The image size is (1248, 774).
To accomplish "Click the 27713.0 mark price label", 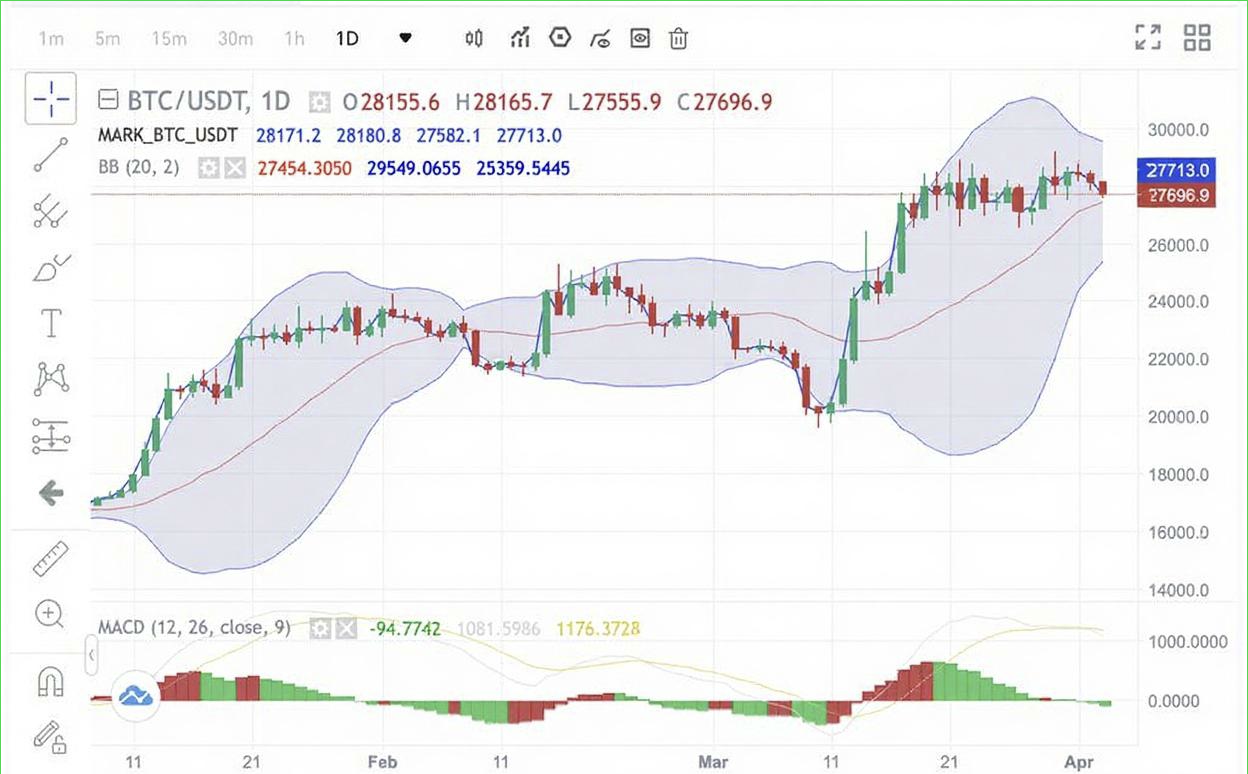I will tap(1176, 169).
